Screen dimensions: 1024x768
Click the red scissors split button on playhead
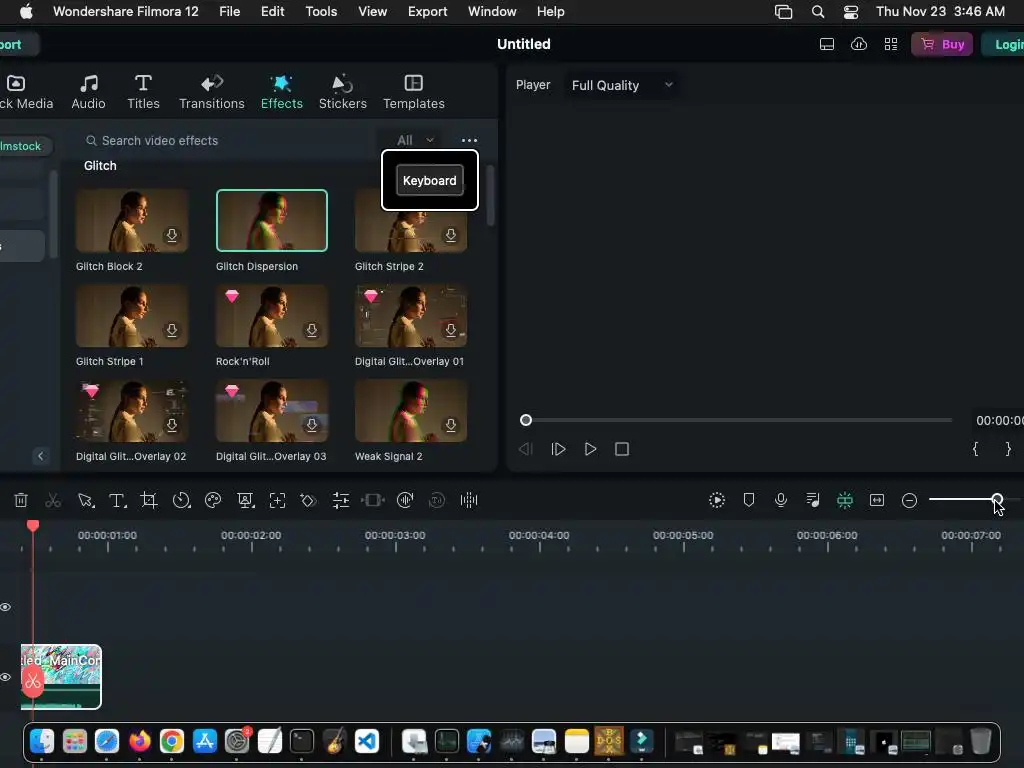pyautogui.click(x=33, y=682)
